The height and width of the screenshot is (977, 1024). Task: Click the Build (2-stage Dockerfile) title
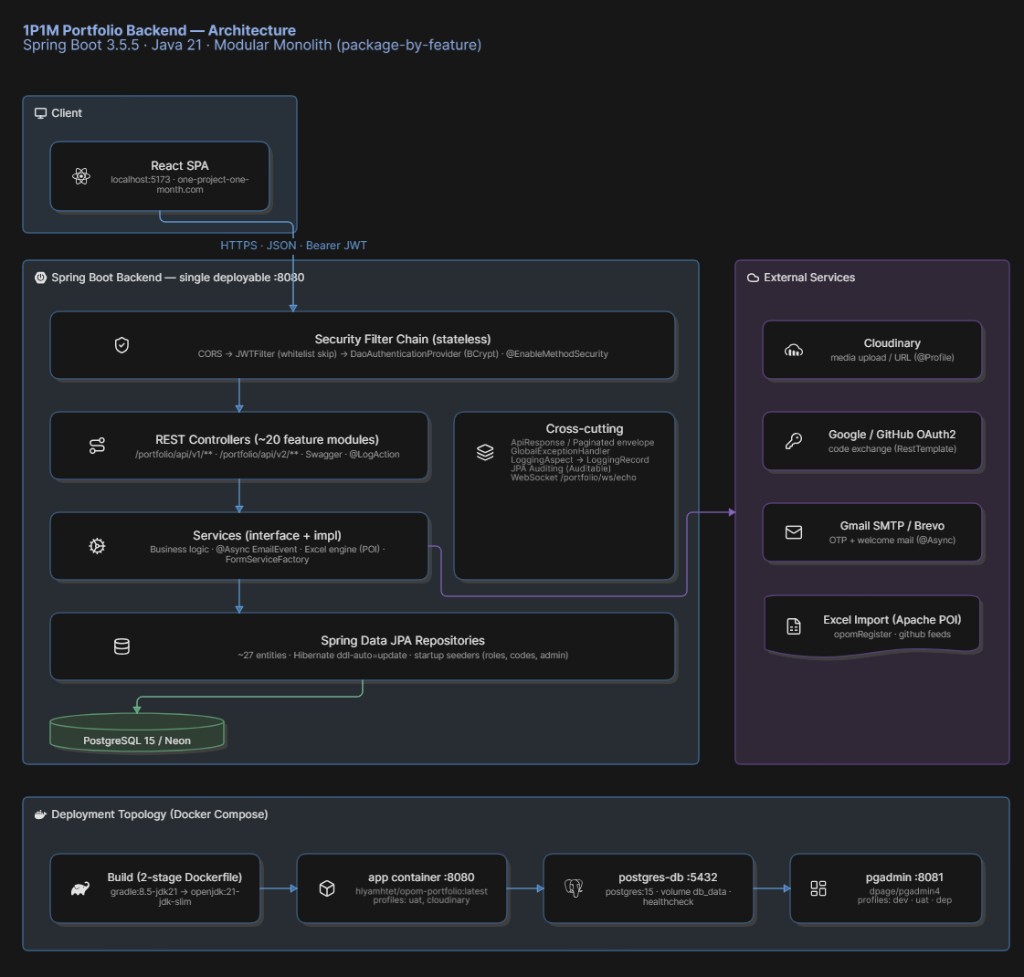(x=174, y=877)
